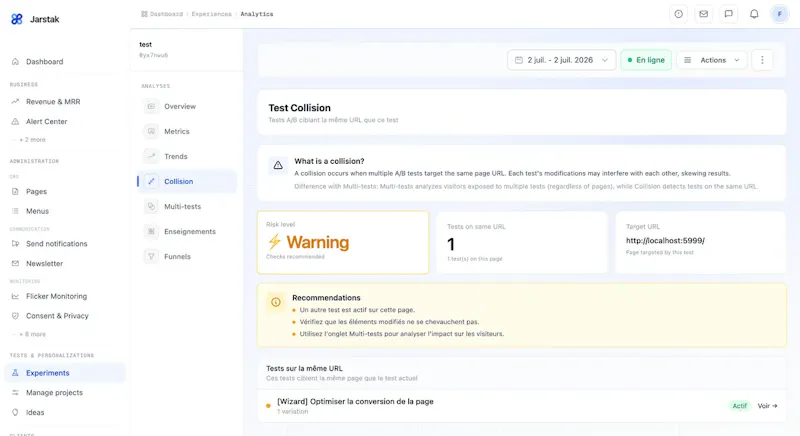Open the date range picker 2 juil. - 2 juil. 2026
This screenshot has height=436, width=800.
point(562,60)
